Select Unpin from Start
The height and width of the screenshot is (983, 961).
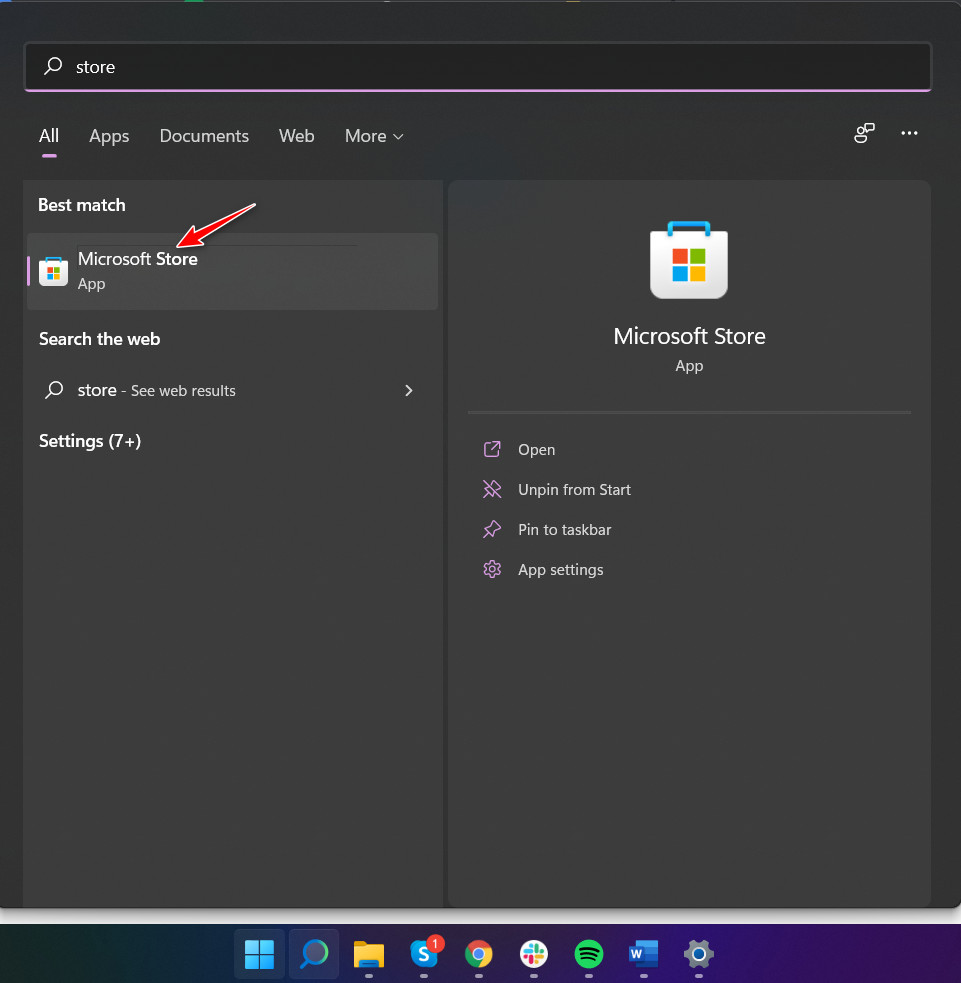point(574,490)
